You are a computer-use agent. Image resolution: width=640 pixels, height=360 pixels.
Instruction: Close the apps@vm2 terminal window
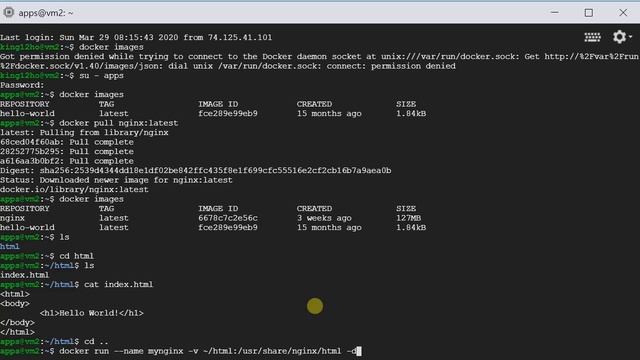point(623,13)
